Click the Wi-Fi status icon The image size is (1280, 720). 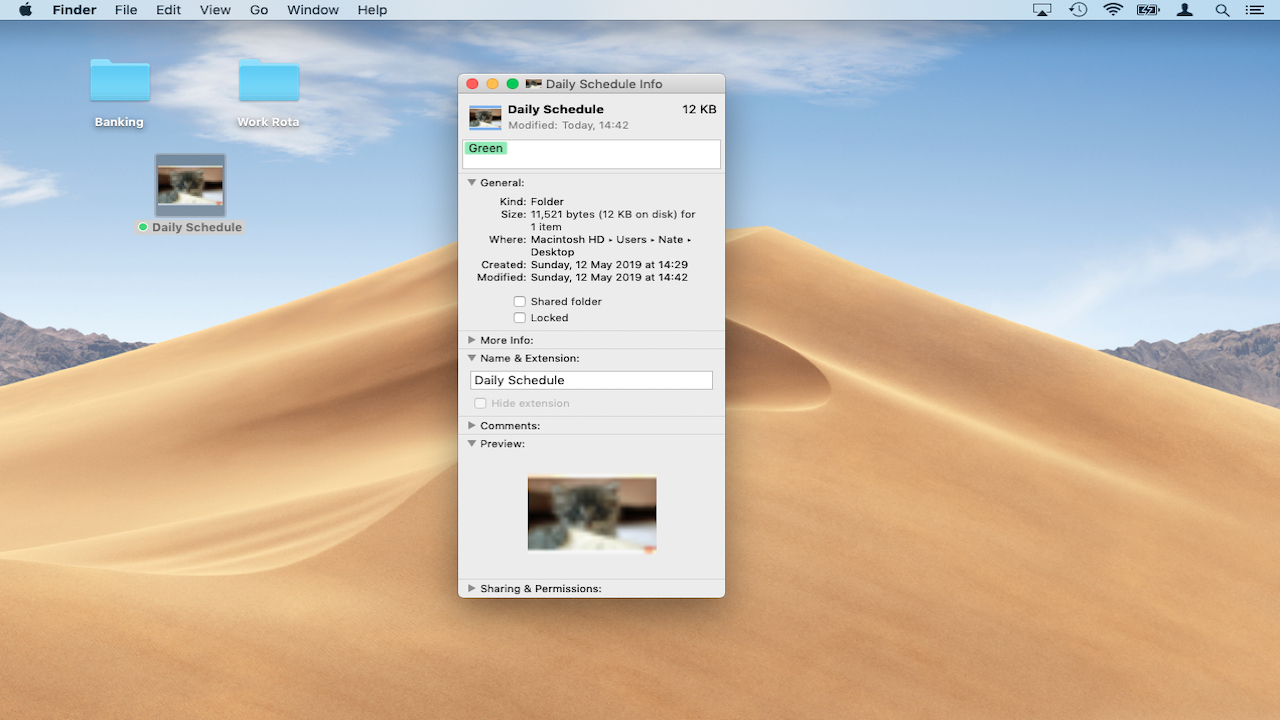[1113, 10]
